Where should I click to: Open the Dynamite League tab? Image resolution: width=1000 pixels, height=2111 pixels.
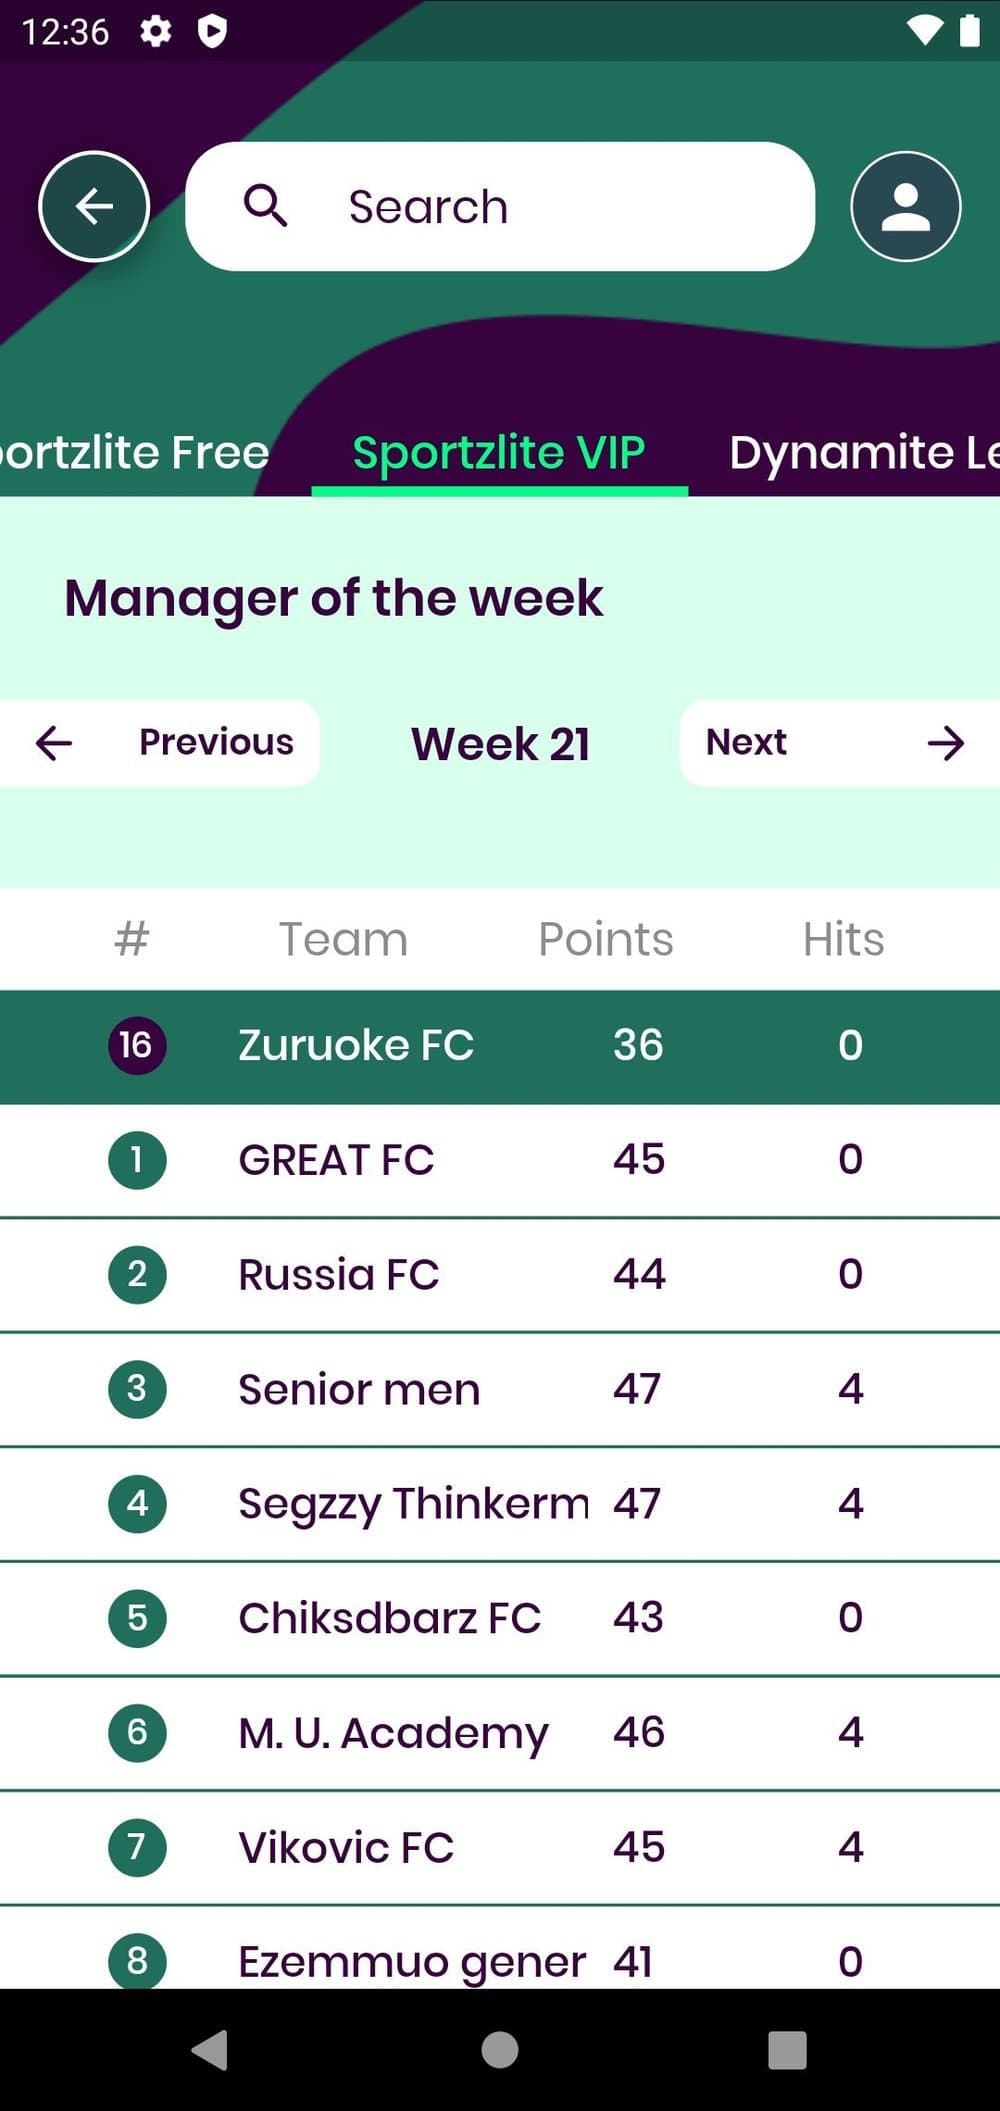(863, 452)
